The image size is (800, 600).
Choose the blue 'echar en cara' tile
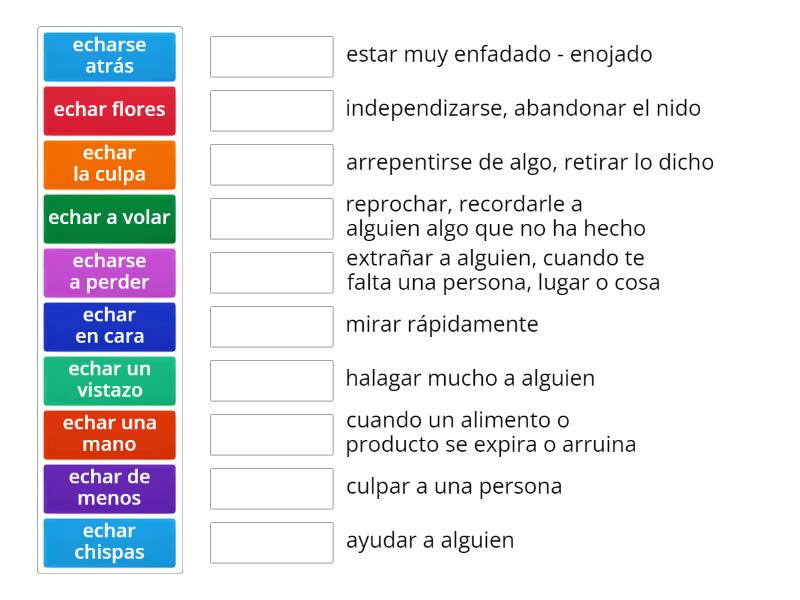110,327
